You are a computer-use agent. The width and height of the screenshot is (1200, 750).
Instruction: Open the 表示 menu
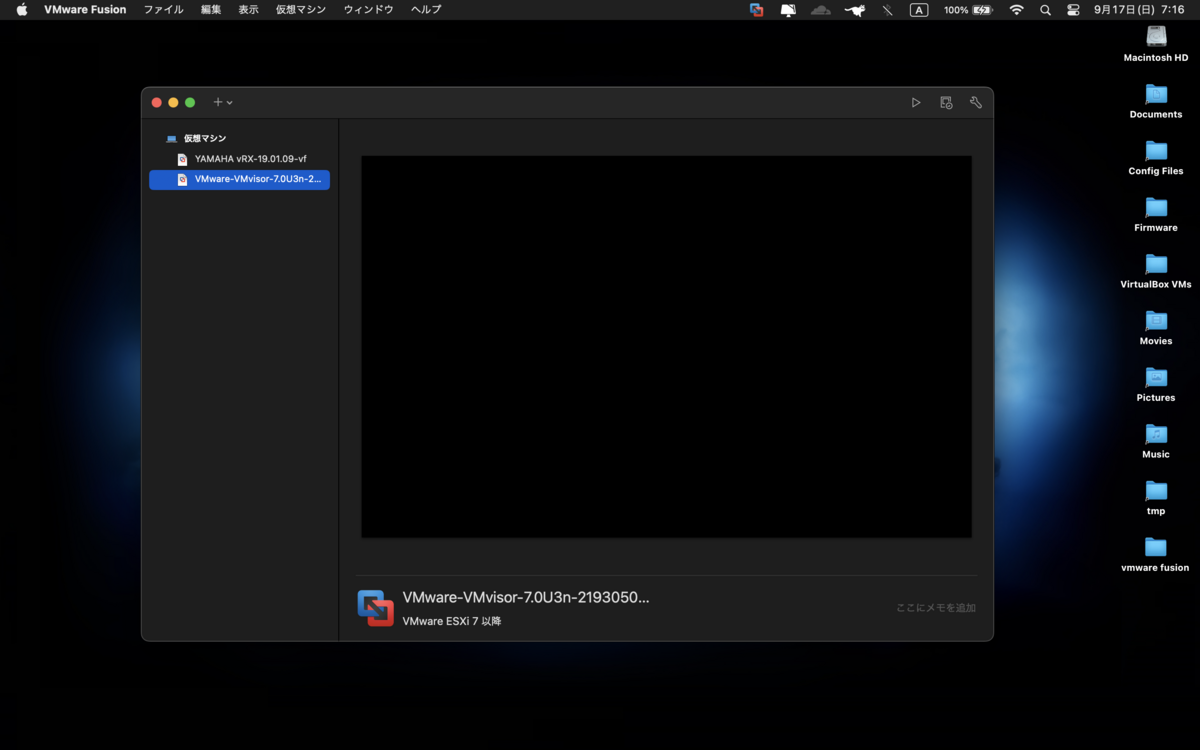coord(248,10)
